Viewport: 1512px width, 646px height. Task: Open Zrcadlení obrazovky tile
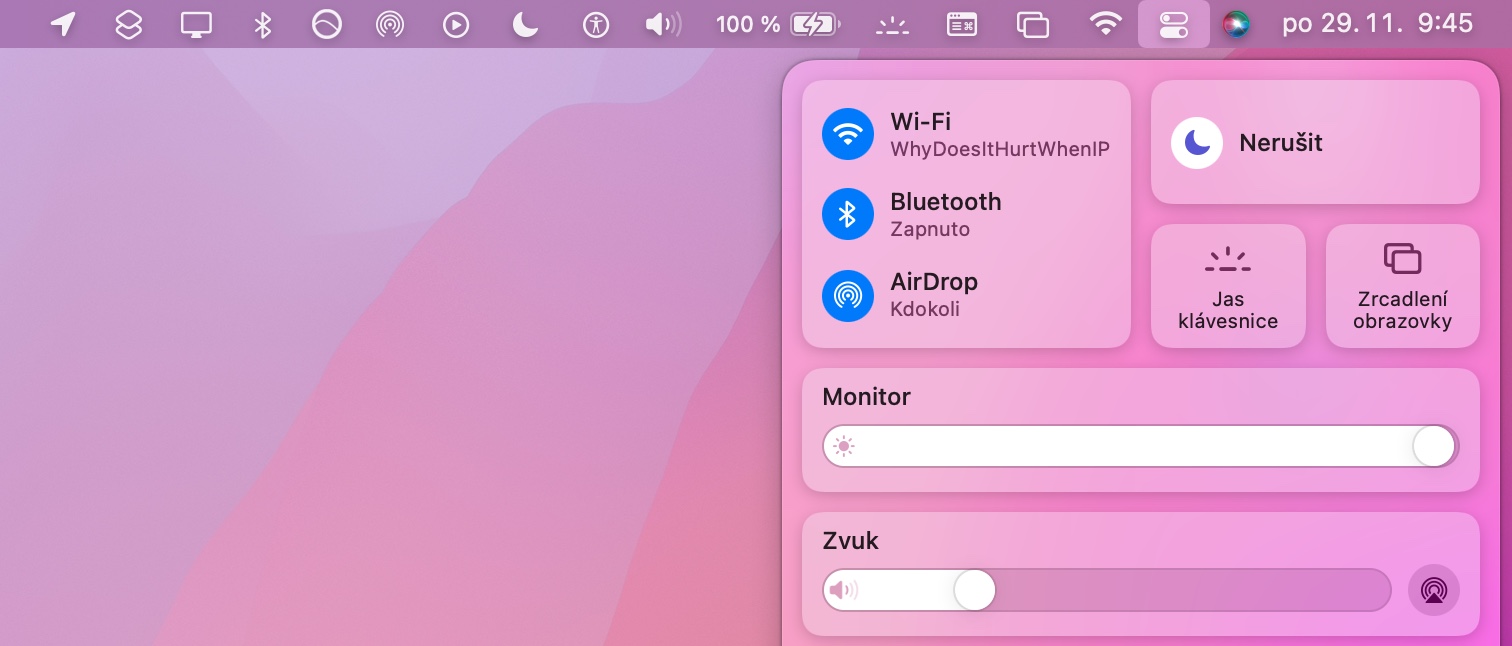pos(1402,286)
